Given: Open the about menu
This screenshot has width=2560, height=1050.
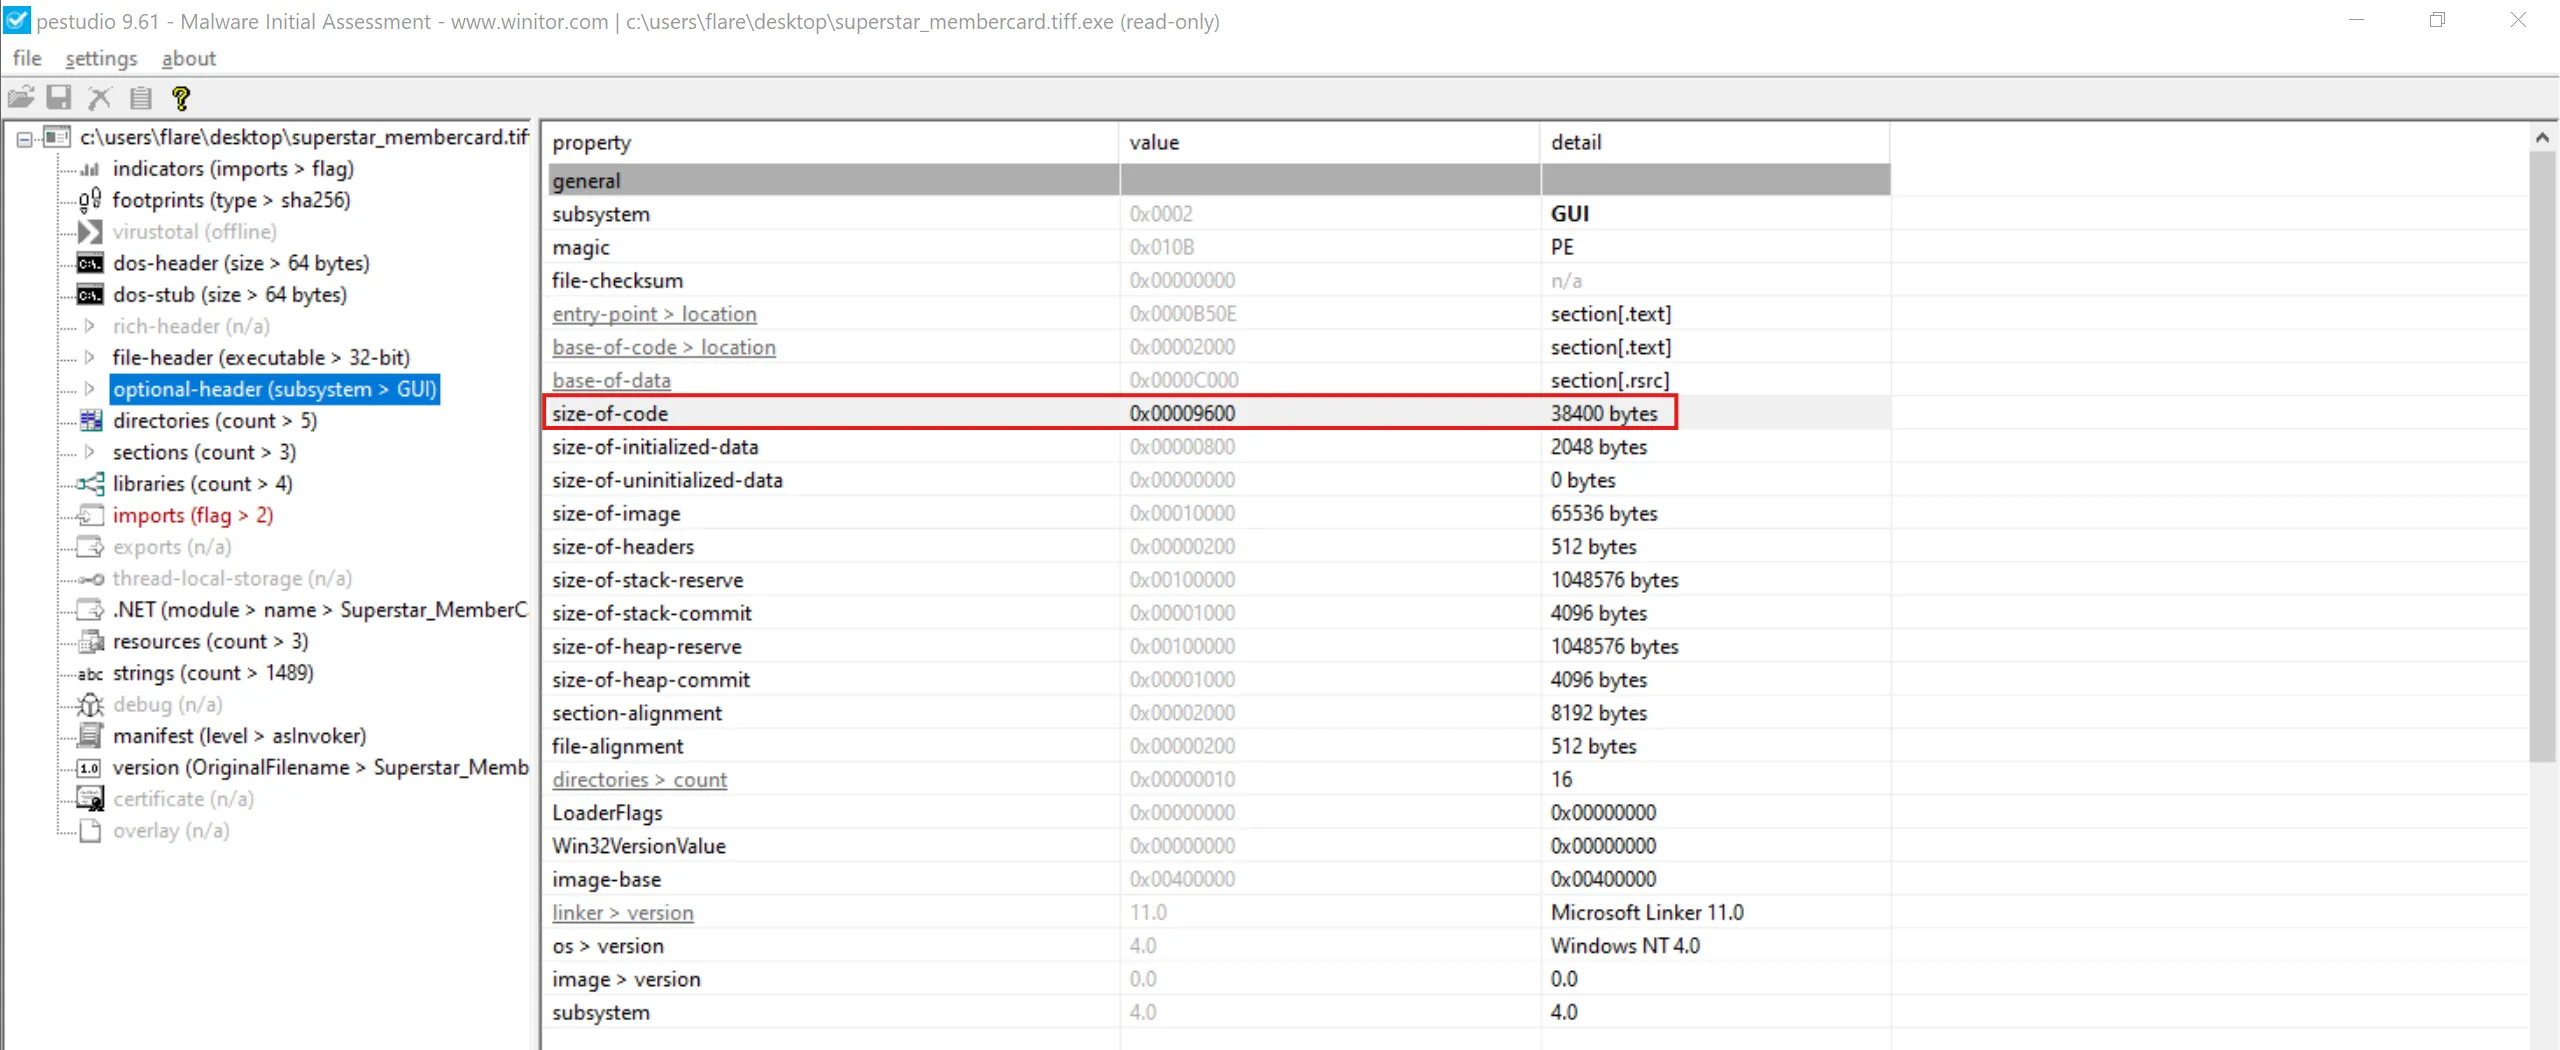Looking at the screenshot, I should (x=188, y=59).
